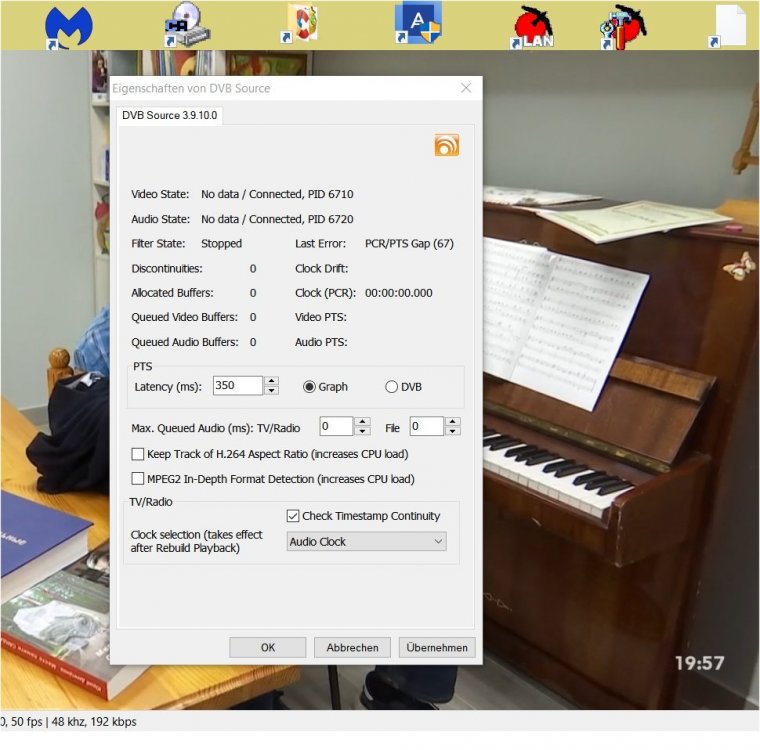The image size is (760, 750).
Task: Enable MPEG2 In-Depth Format Detection
Action: (139, 479)
